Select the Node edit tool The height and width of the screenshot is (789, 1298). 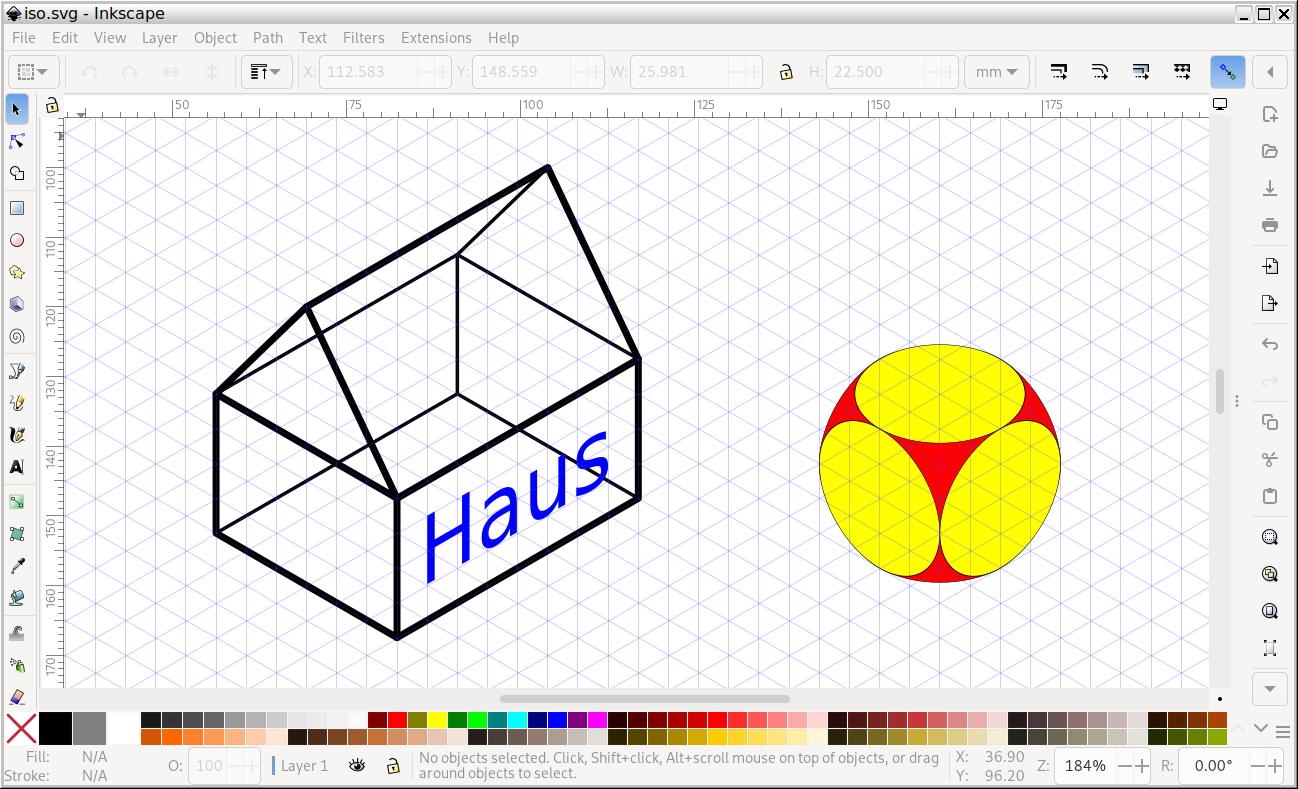(x=16, y=141)
